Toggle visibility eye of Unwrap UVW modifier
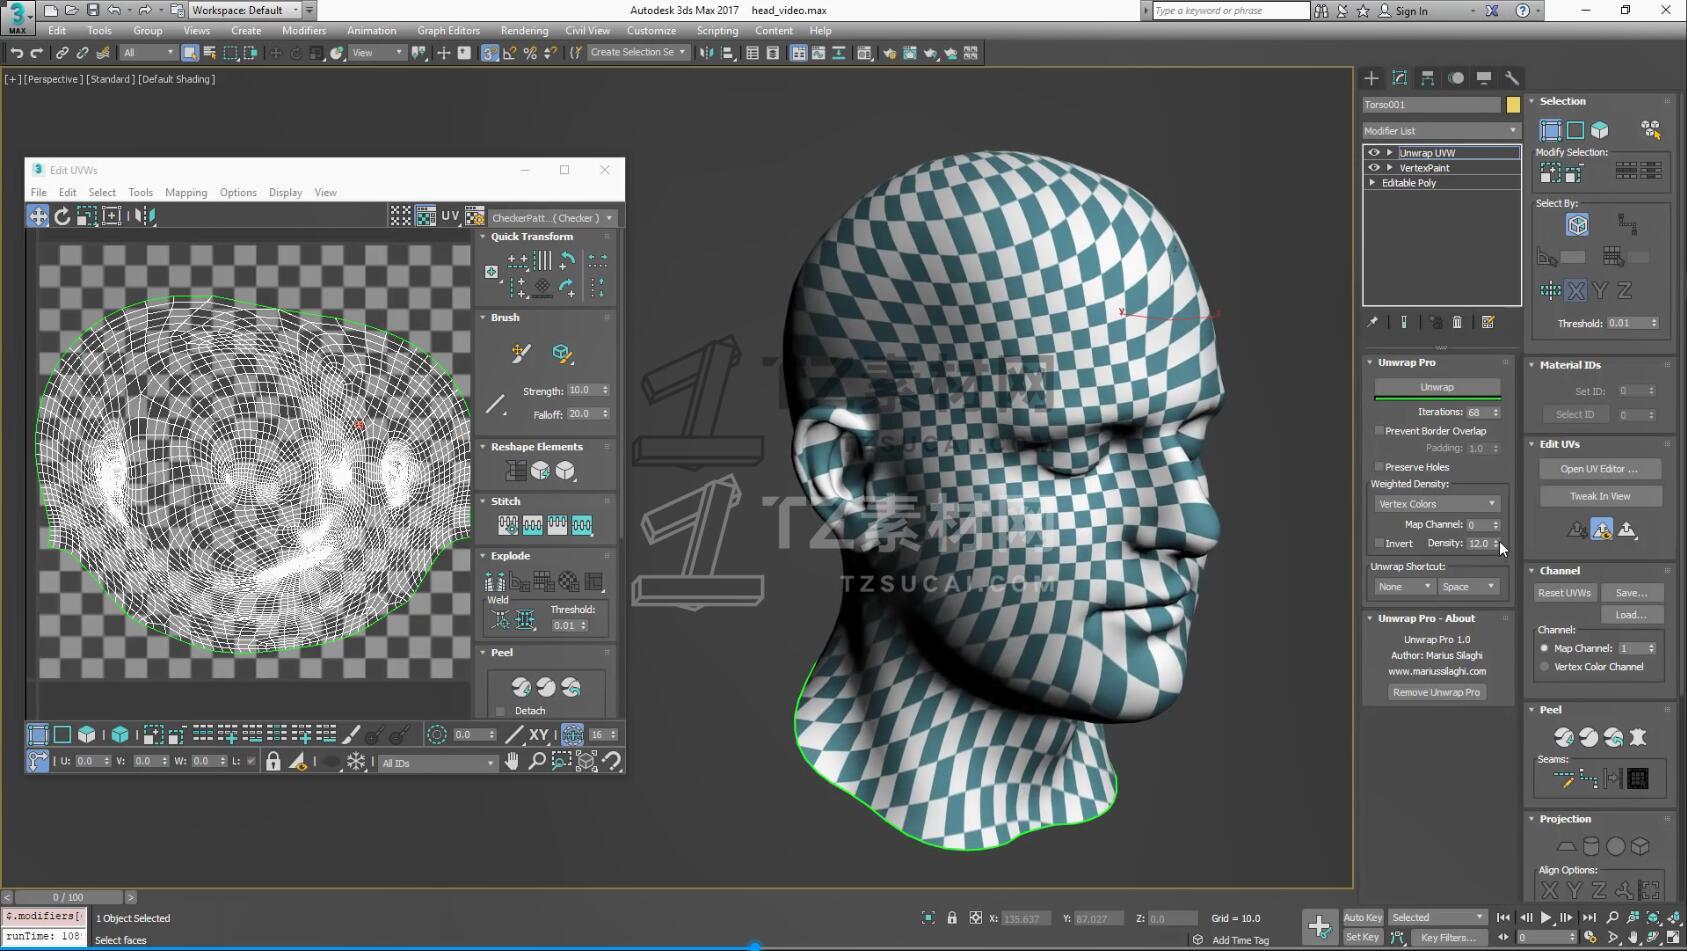The image size is (1687, 951). pyautogui.click(x=1374, y=153)
